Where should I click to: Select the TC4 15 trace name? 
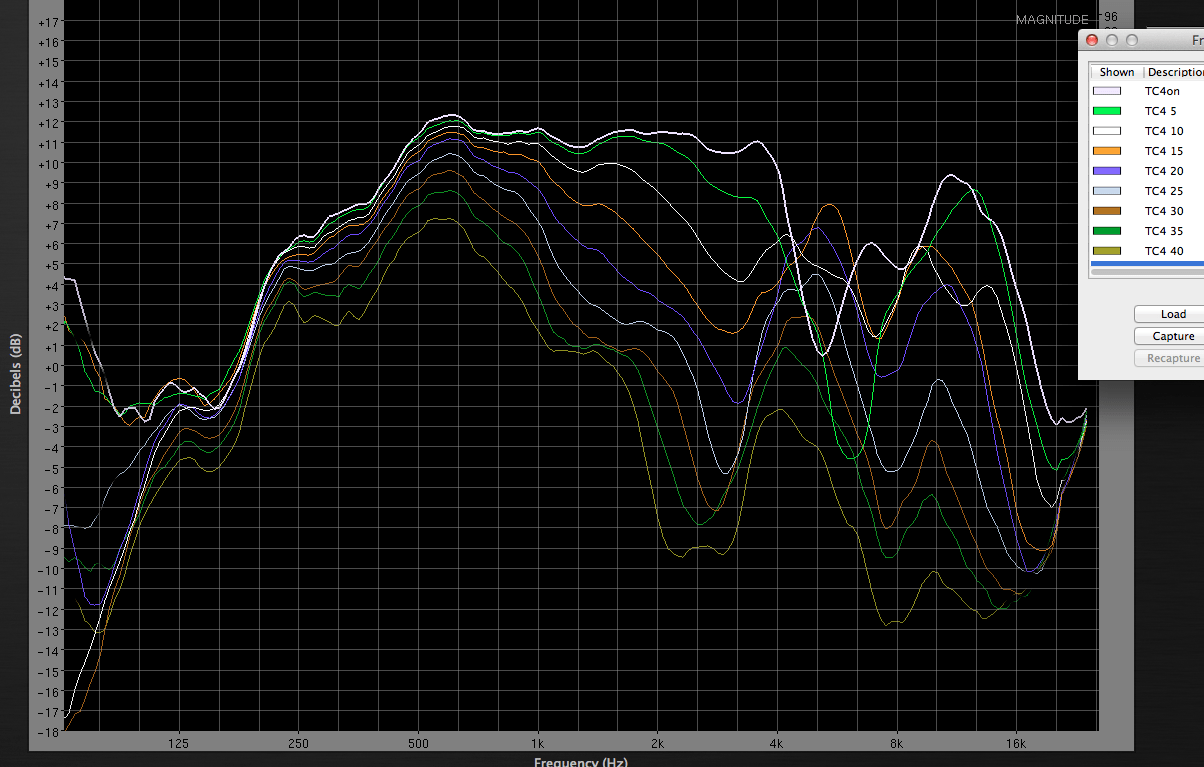1163,151
